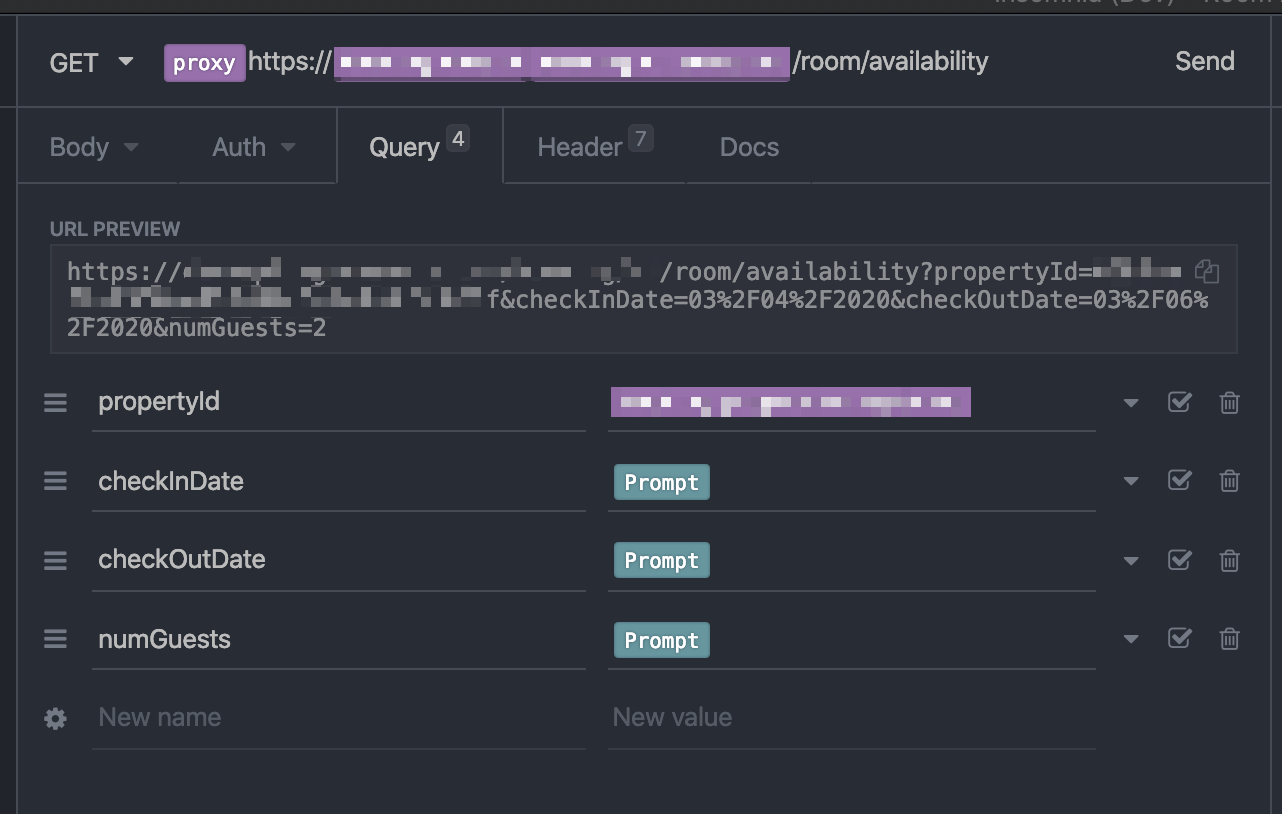Click the checkInDate Prompt tag
This screenshot has width=1282, height=814.
661,482
